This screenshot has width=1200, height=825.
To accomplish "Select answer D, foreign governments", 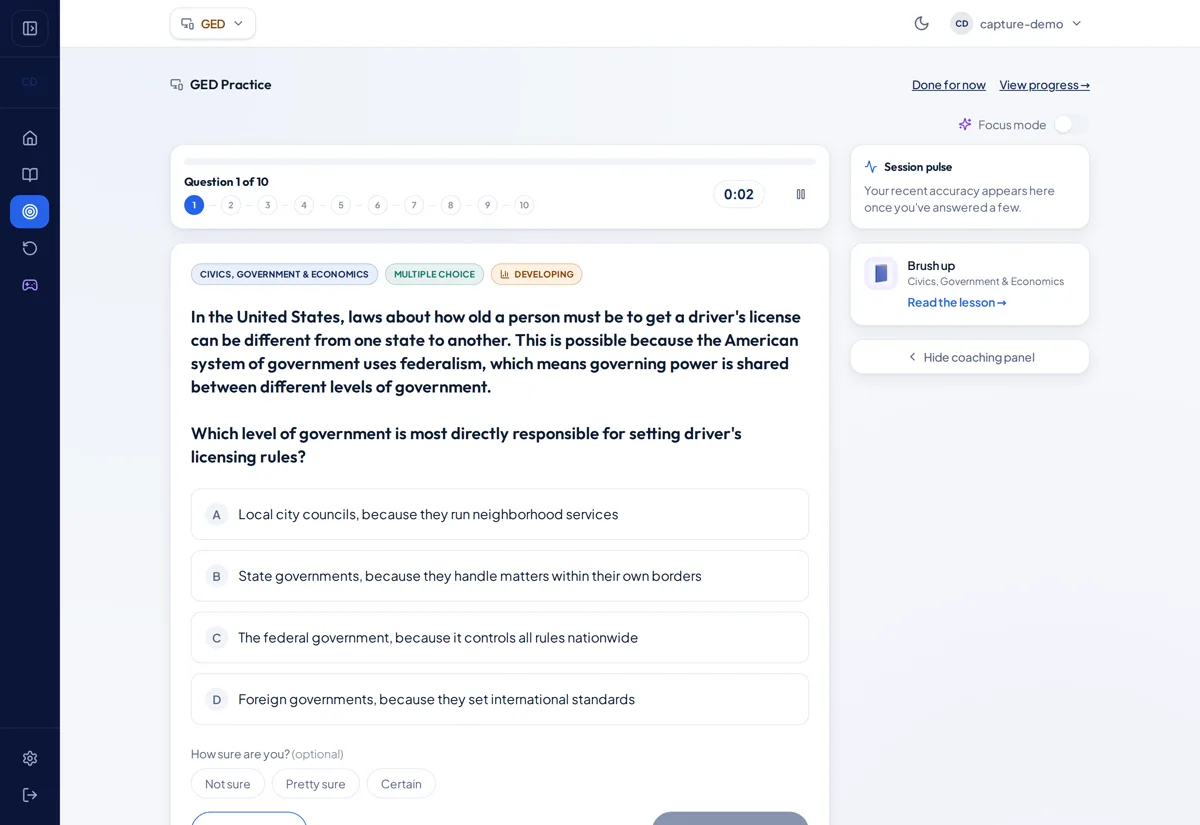I will [500, 699].
